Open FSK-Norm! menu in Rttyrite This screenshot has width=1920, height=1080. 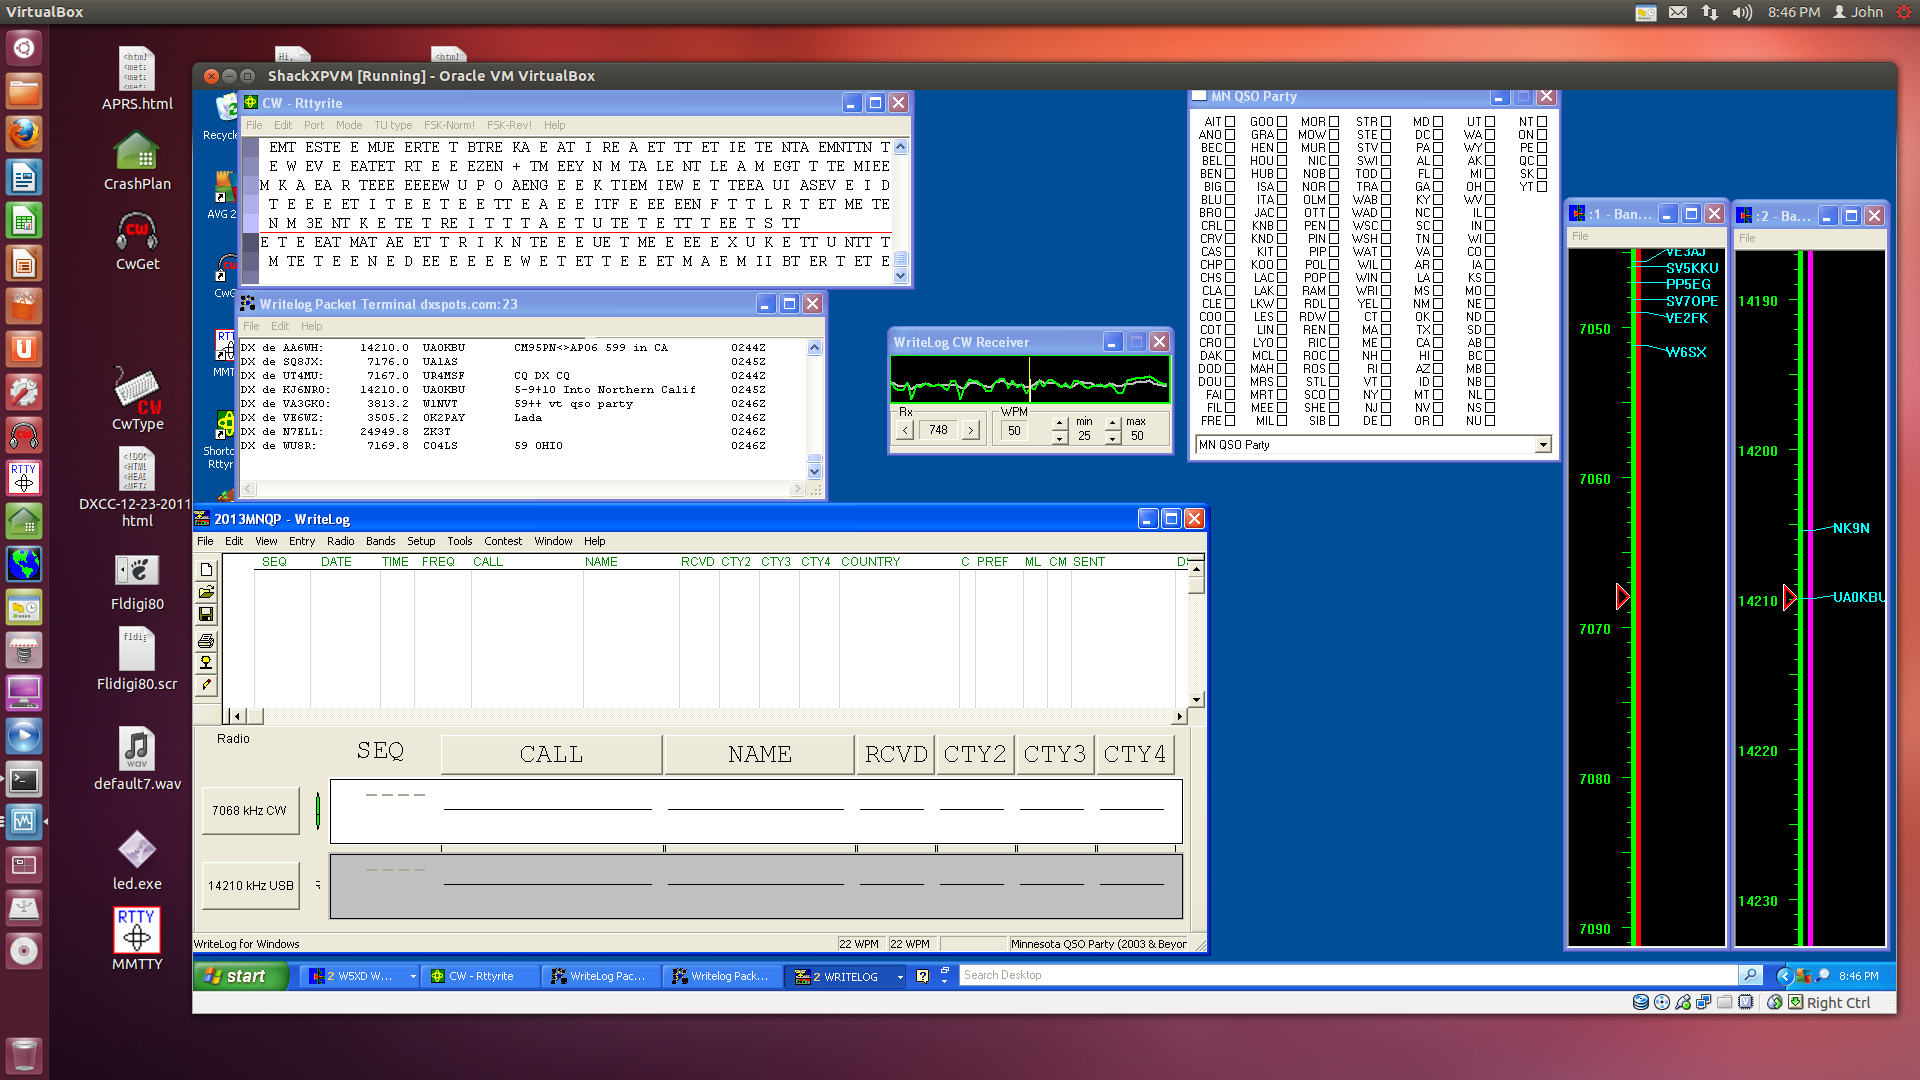(x=449, y=126)
